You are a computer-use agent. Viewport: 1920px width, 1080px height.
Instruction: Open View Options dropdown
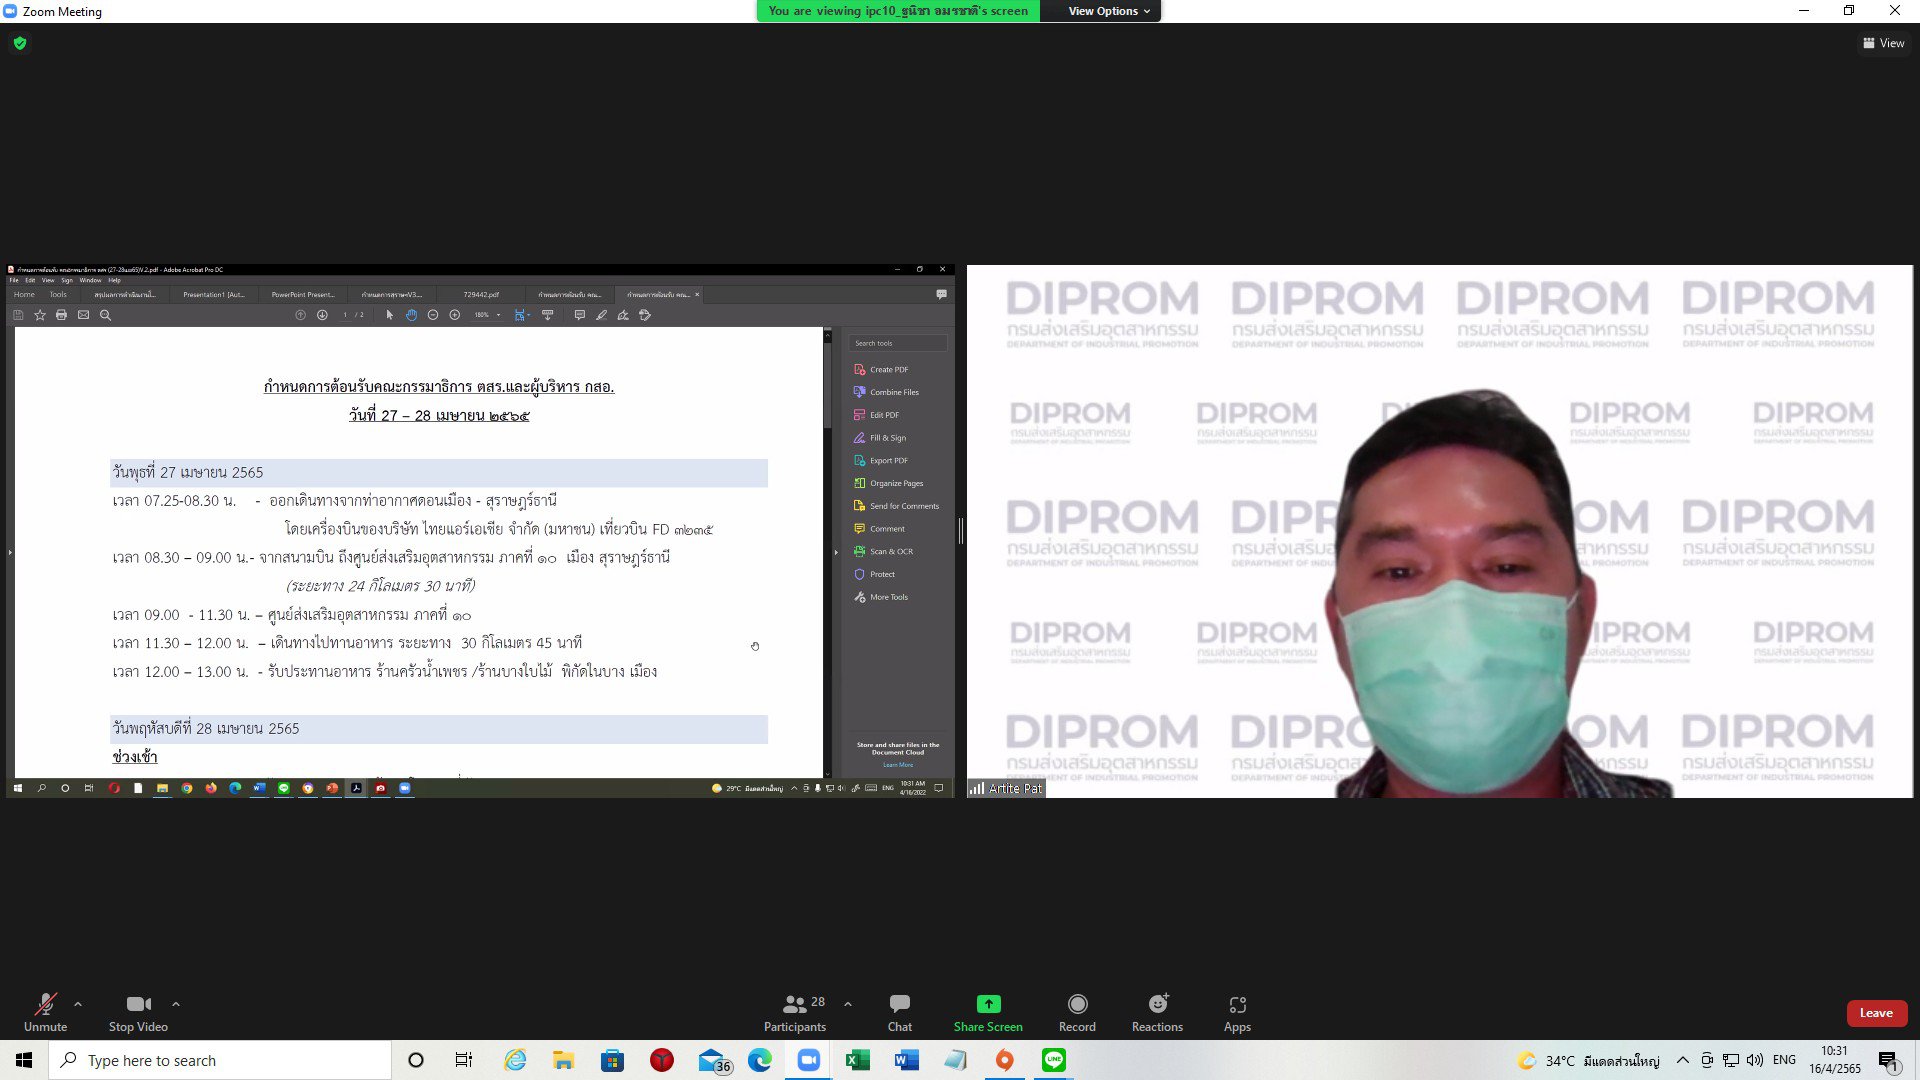pos(1109,11)
